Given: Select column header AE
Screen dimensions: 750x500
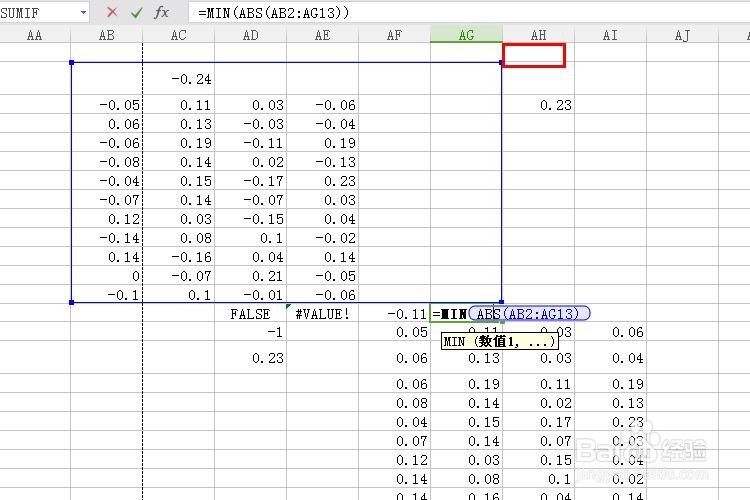Looking at the screenshot, I should pyautogui.click(x=322, y=35).
